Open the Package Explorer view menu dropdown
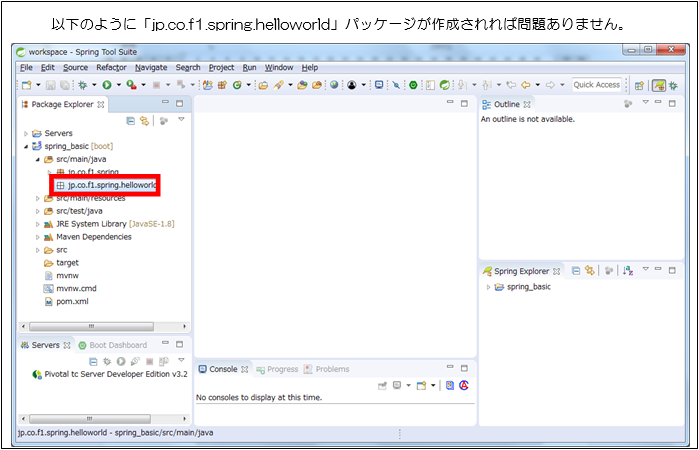The height and width of the screenshot is (450, 699). point(181,120)
